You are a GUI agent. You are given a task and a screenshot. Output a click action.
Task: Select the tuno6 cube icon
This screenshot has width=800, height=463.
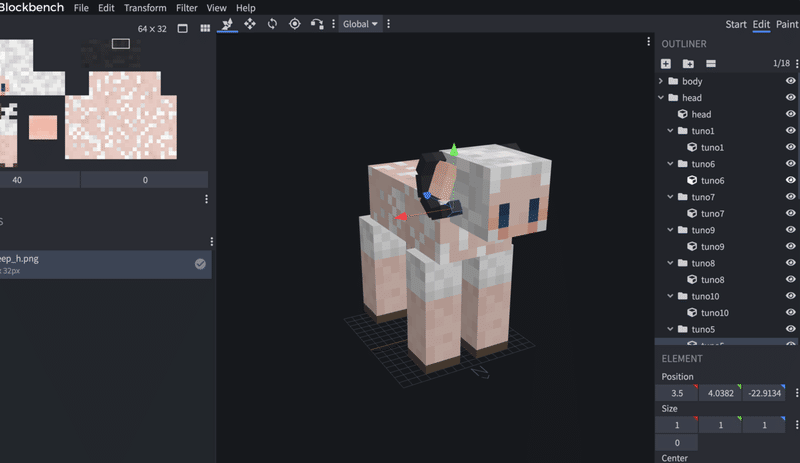[x=692, y=180]
